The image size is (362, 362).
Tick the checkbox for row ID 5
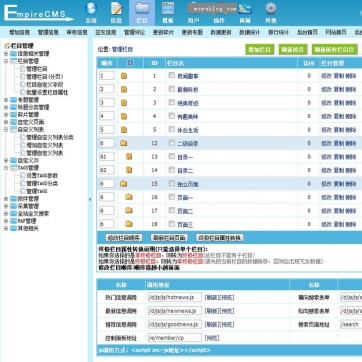coord(171,129)
